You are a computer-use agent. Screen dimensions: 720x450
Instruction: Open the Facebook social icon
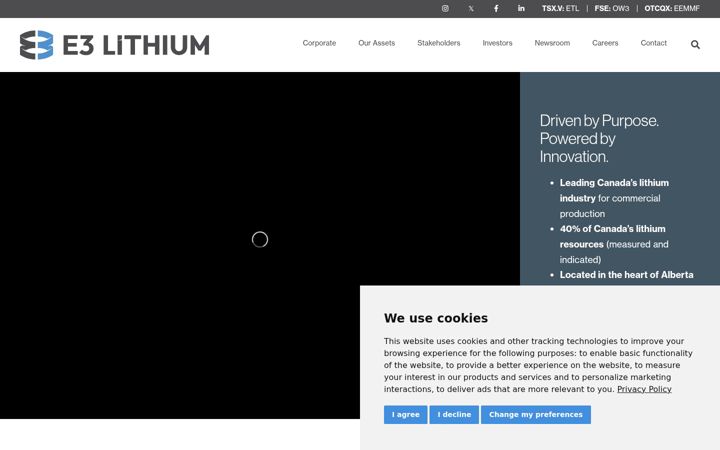[x=496, y=8]
